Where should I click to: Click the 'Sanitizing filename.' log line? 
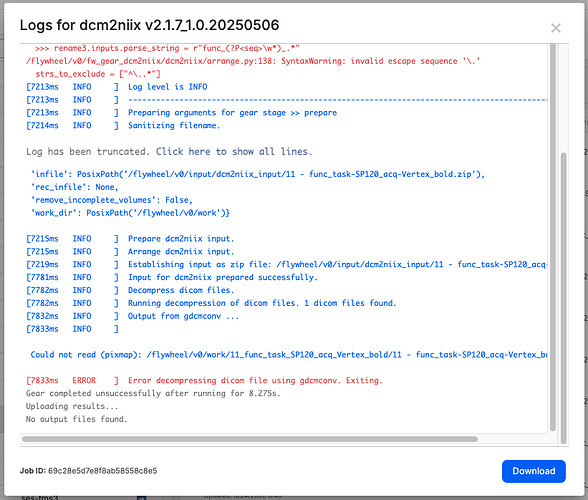click(x=123, y=125)
